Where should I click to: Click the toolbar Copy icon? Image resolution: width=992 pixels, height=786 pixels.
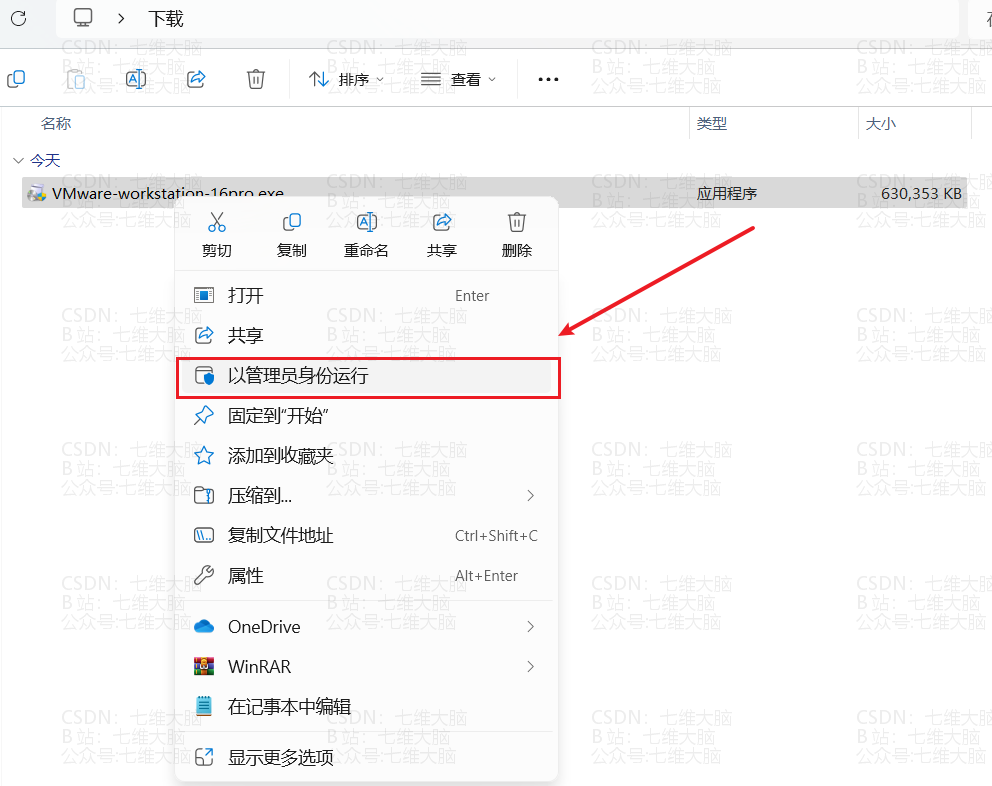(16, 79)
